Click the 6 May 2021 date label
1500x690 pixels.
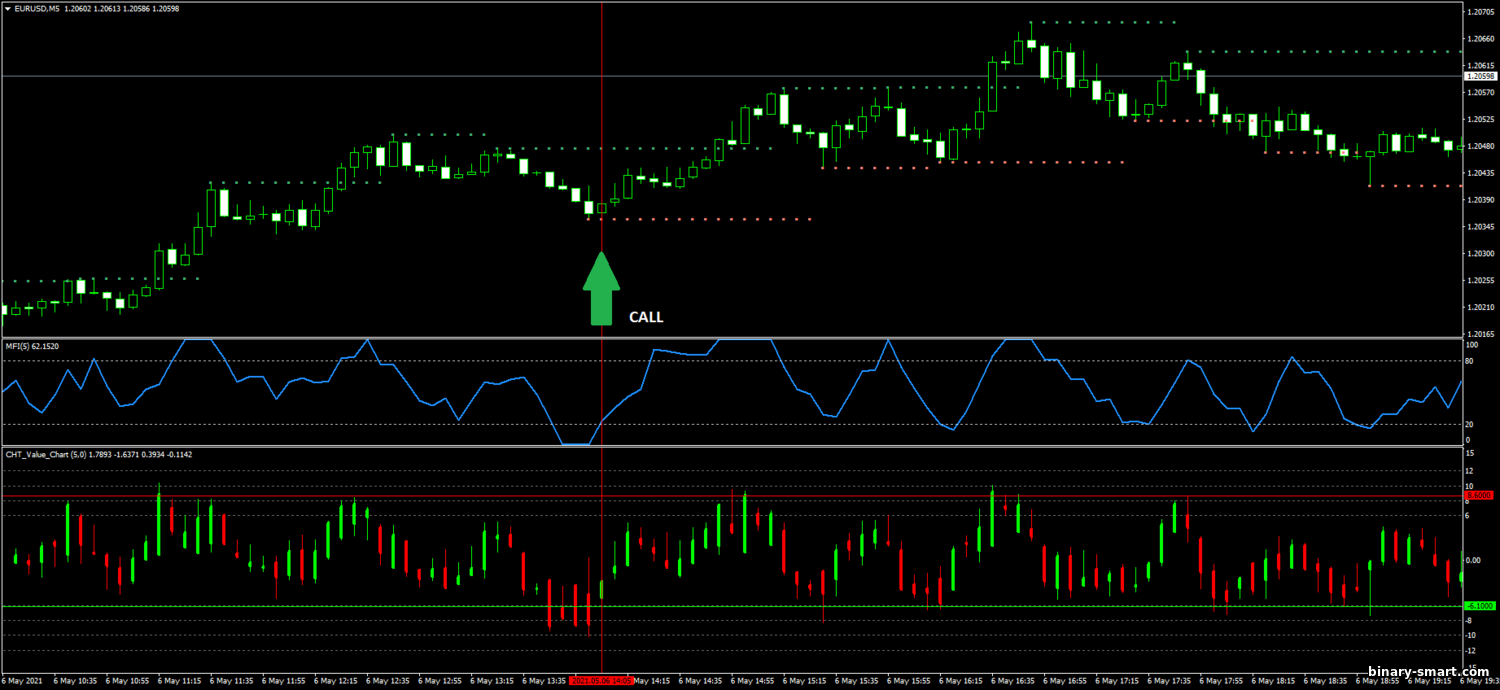pyautogui.click(x=23, y=681)
